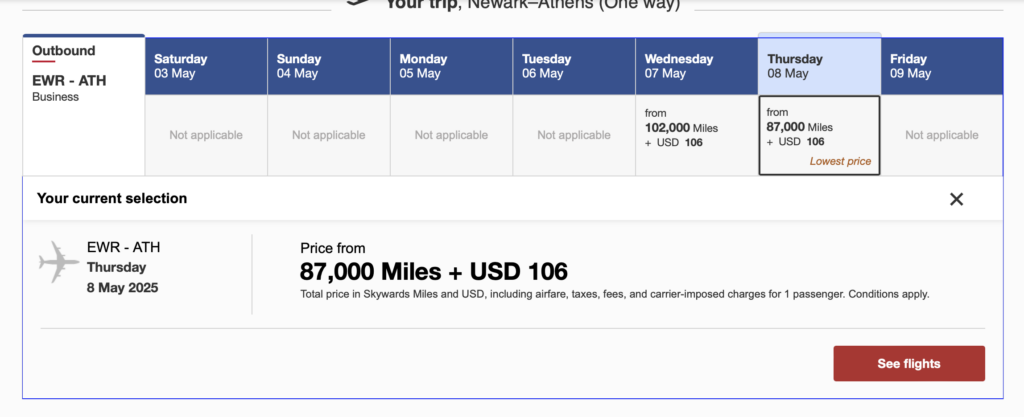
Task: Select Tuesday 06 May in the calendar
Action: tap(573, 66)
